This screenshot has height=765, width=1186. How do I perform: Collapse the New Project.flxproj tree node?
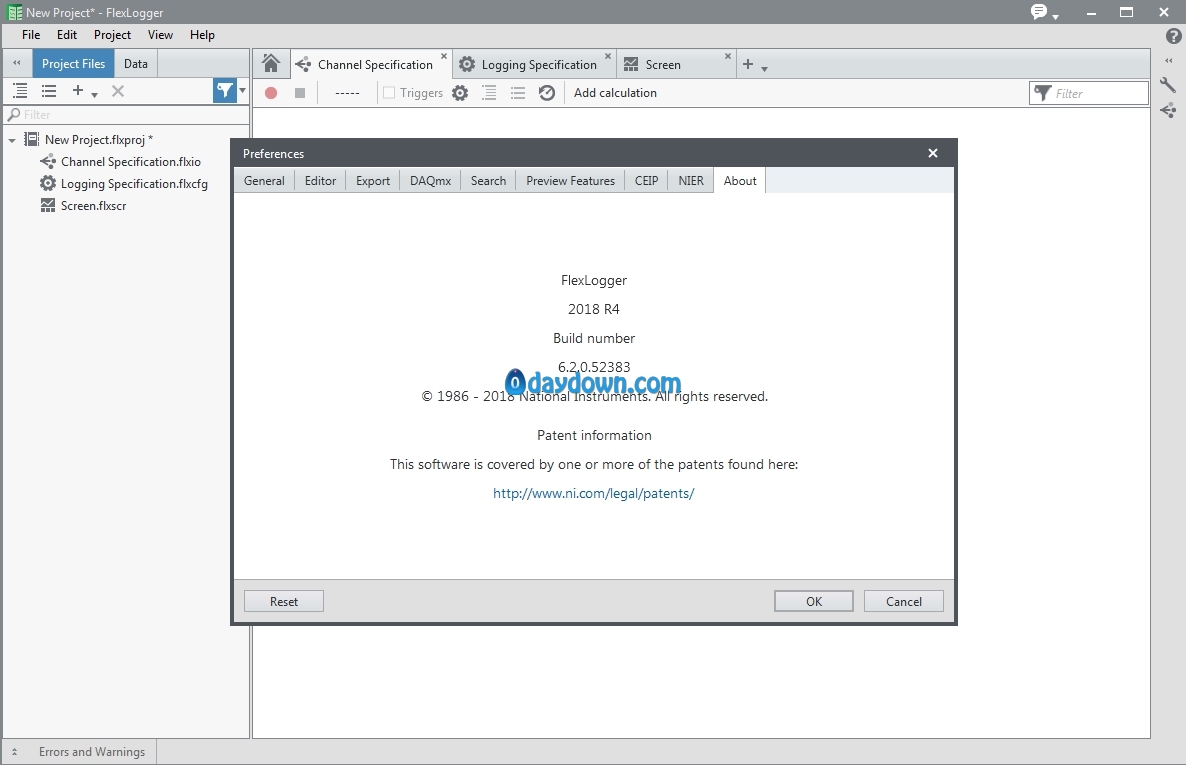12,141
